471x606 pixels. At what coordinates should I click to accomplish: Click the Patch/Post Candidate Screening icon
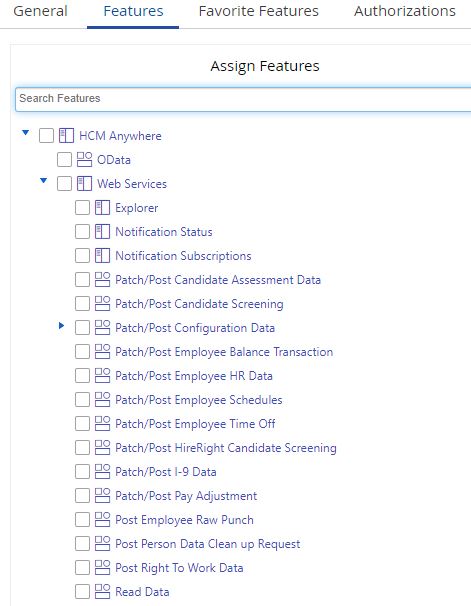[x=102, y=303]
